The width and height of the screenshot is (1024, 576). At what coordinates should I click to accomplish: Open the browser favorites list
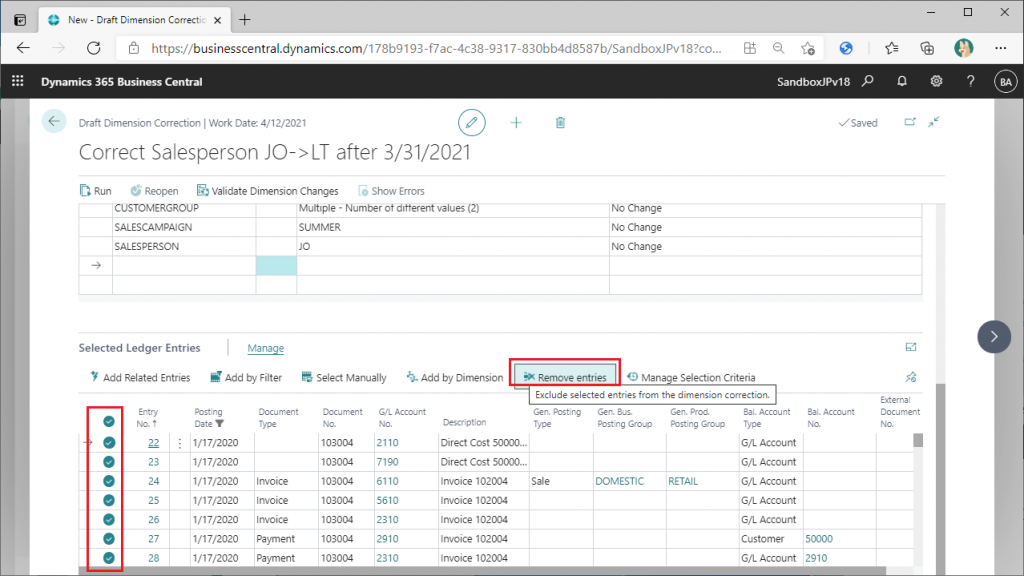point(891,48)
